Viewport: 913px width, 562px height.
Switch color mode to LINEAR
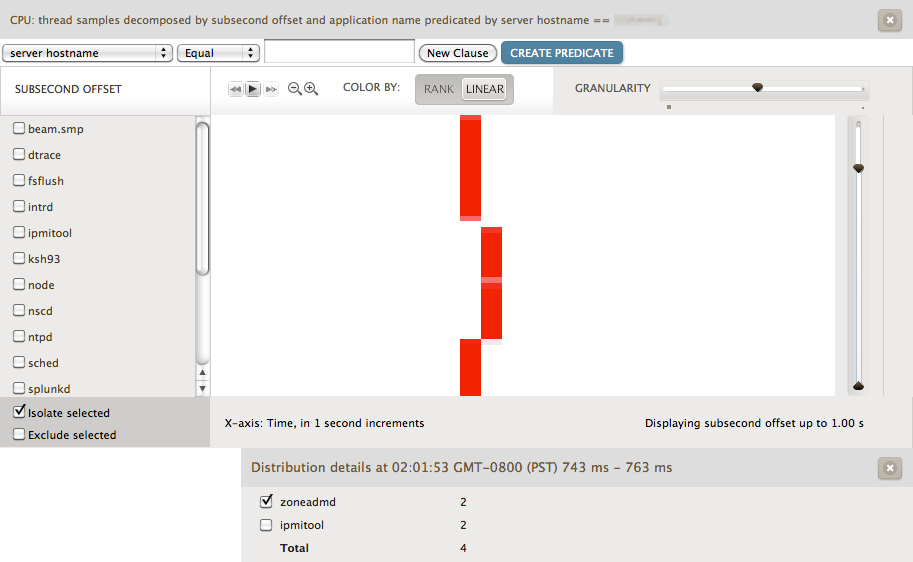tap(485, 89)
